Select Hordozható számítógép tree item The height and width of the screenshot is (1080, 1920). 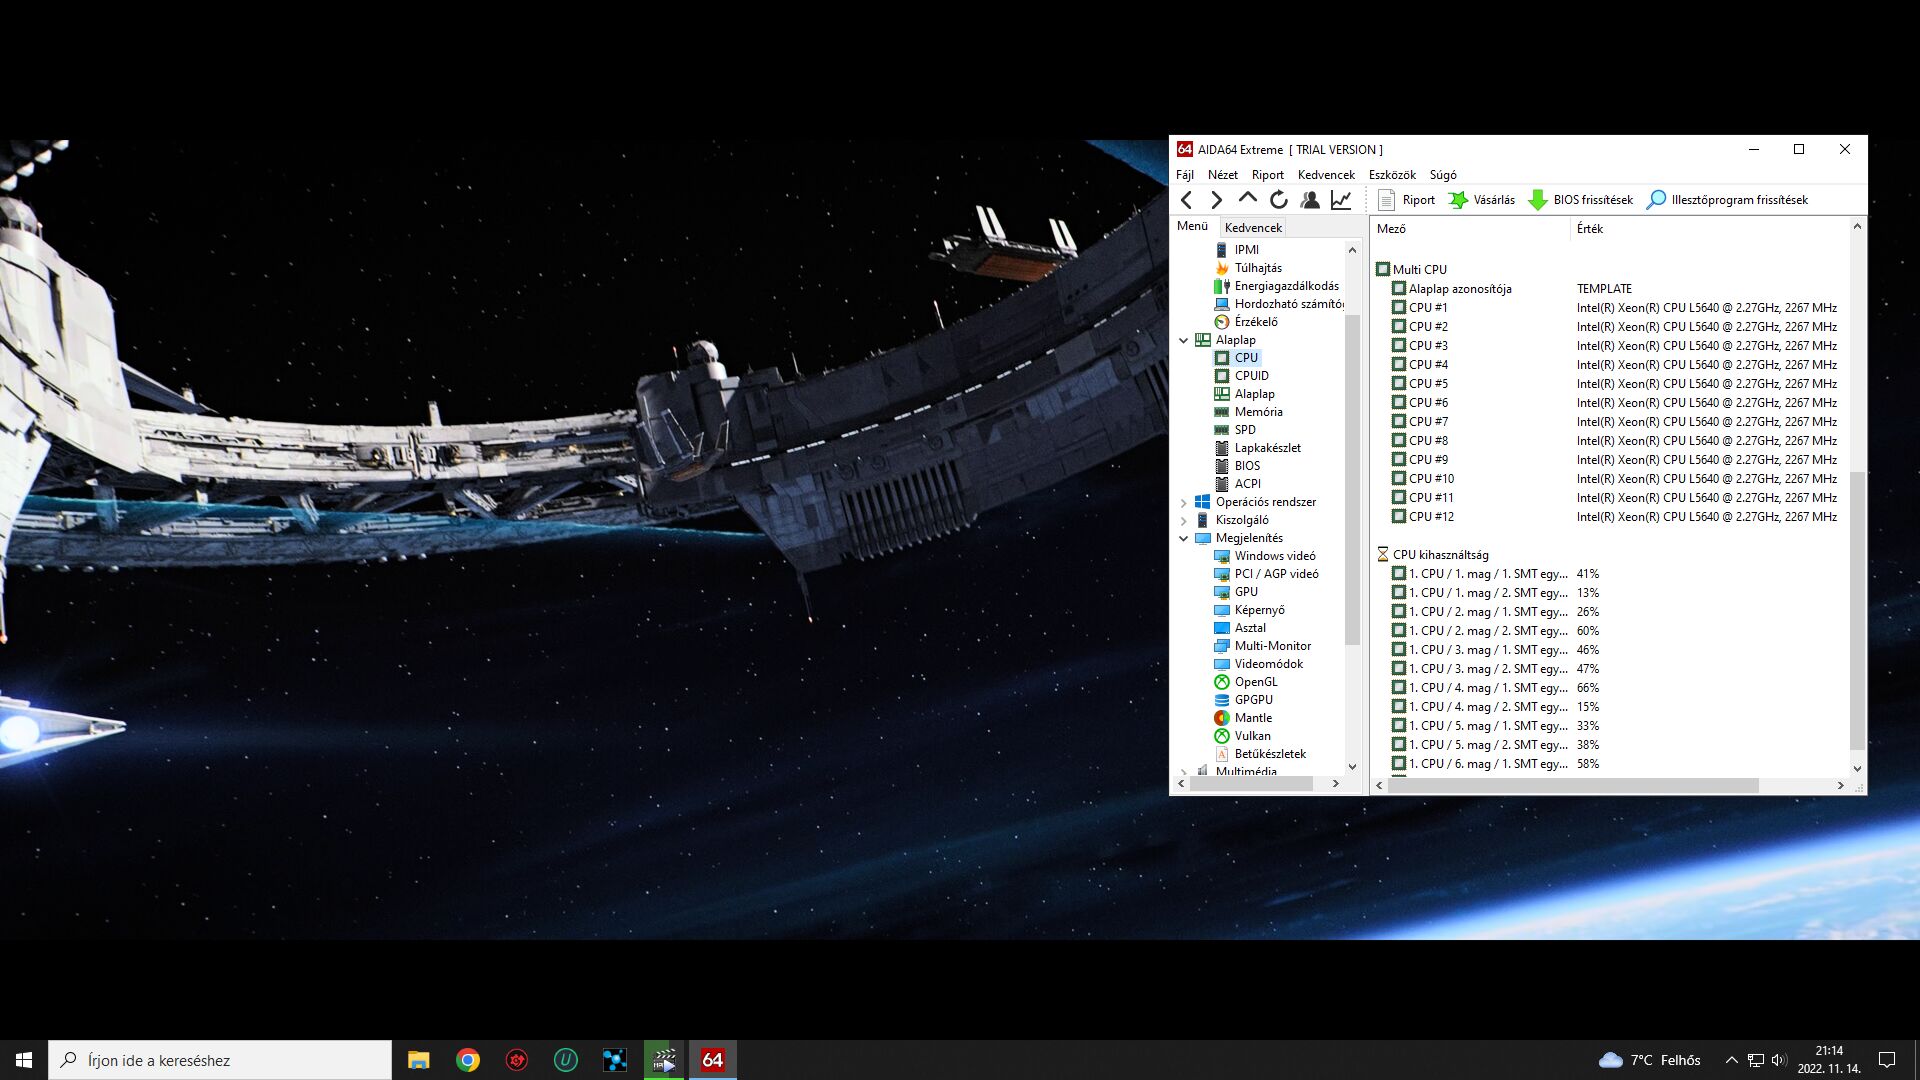[x=1278, y=304]
